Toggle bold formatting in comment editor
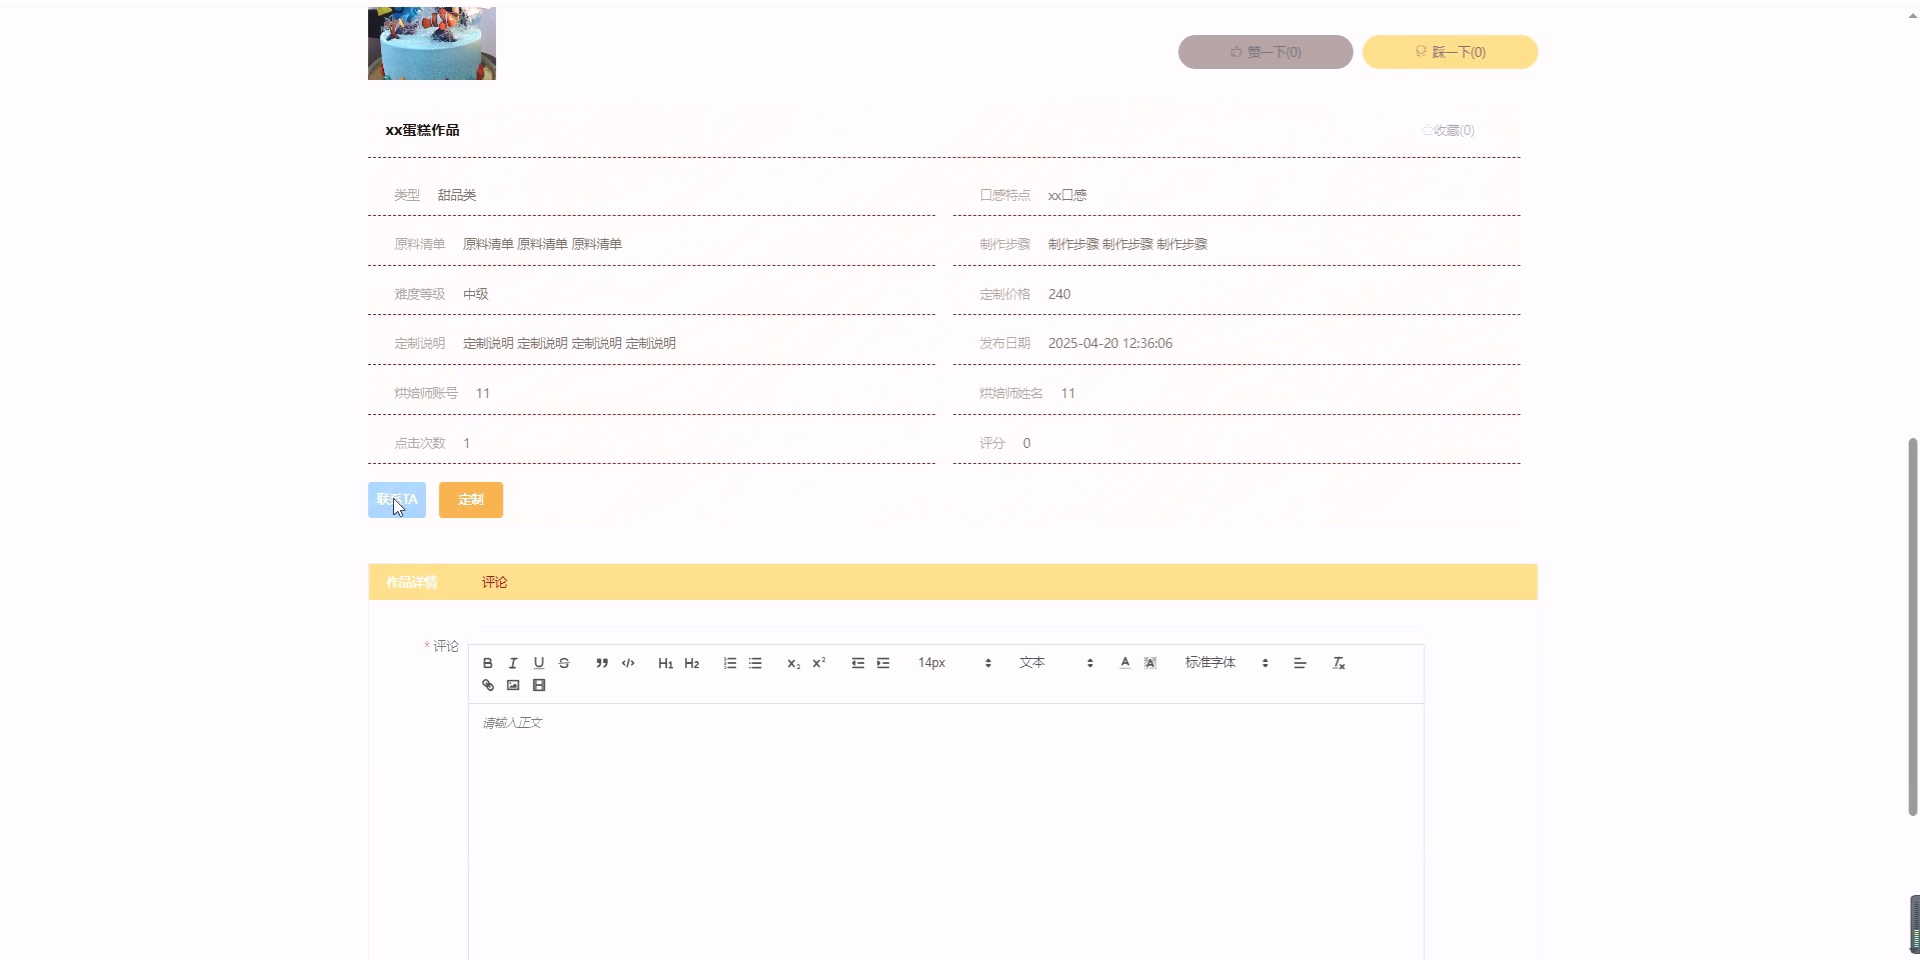This screenshot has height=960, width=1920. point(488,663)
